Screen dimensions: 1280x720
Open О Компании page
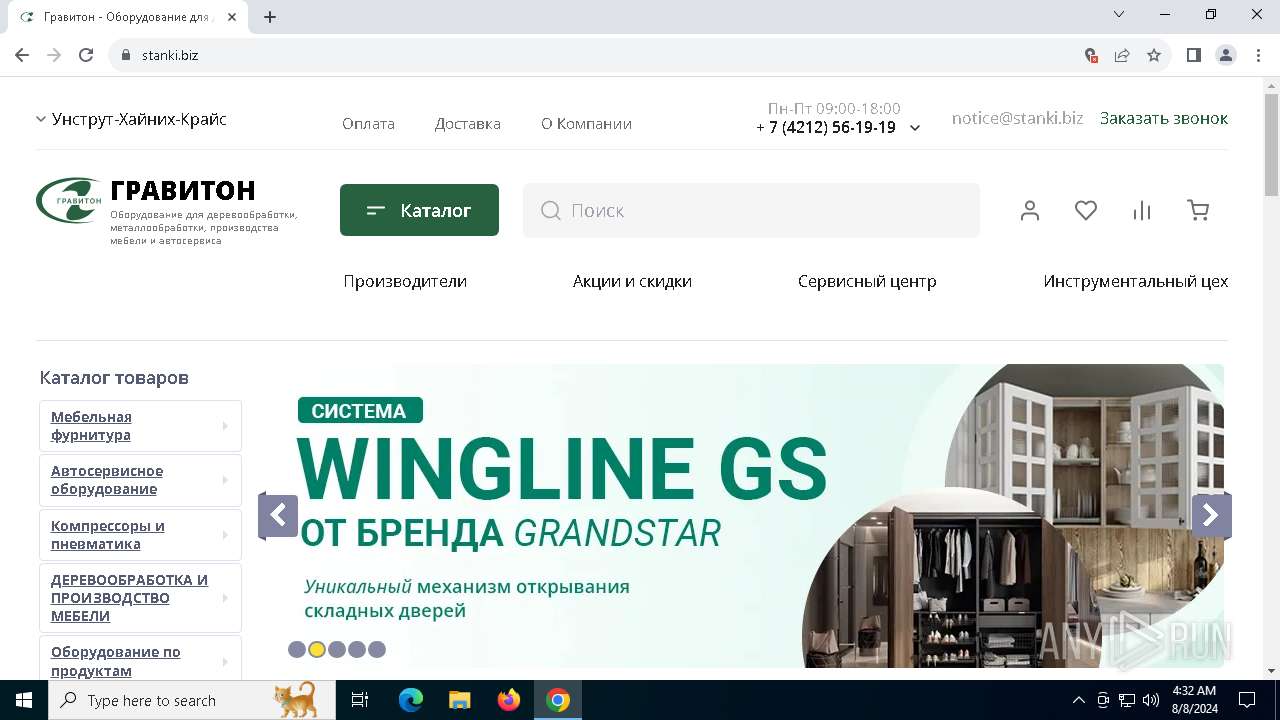point(586,124)
